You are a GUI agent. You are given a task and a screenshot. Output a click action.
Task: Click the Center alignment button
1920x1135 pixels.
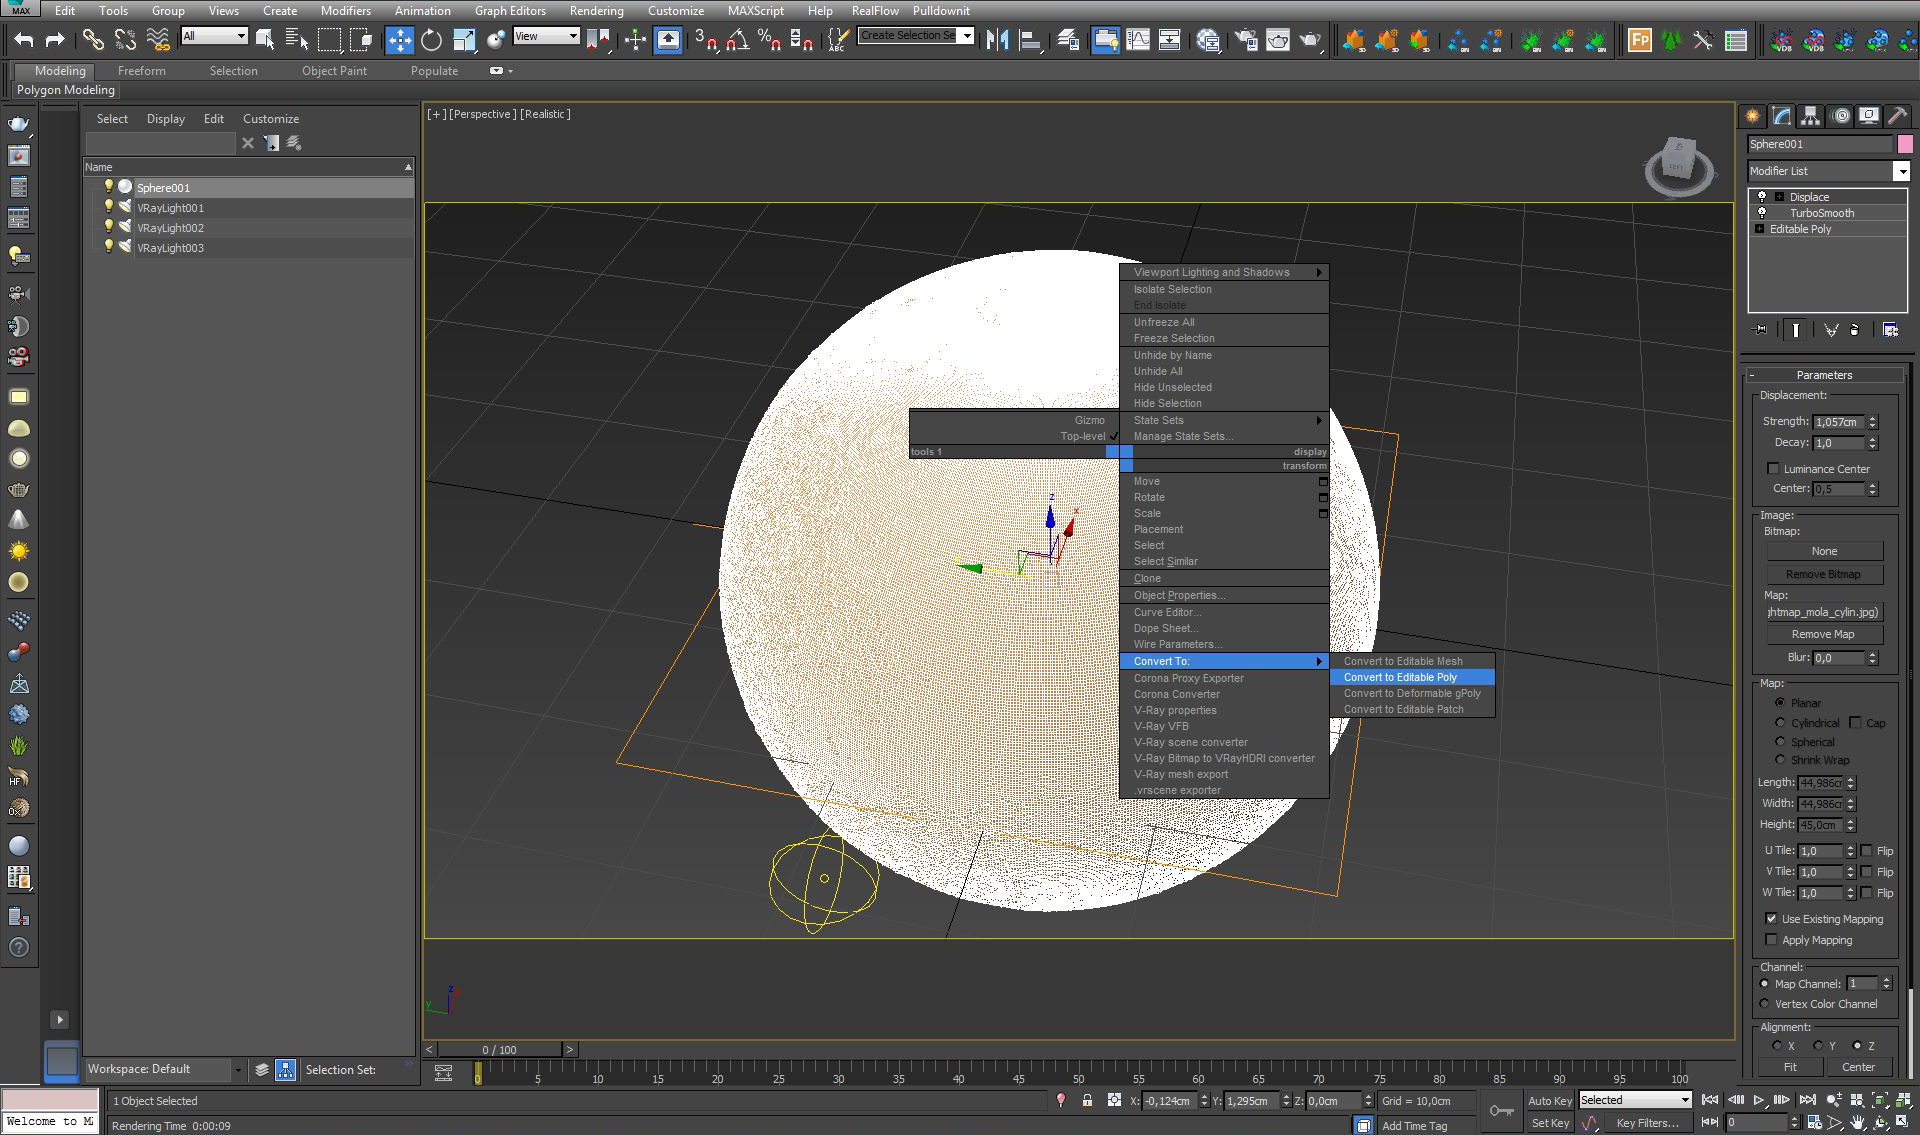pos(1858,1067)
